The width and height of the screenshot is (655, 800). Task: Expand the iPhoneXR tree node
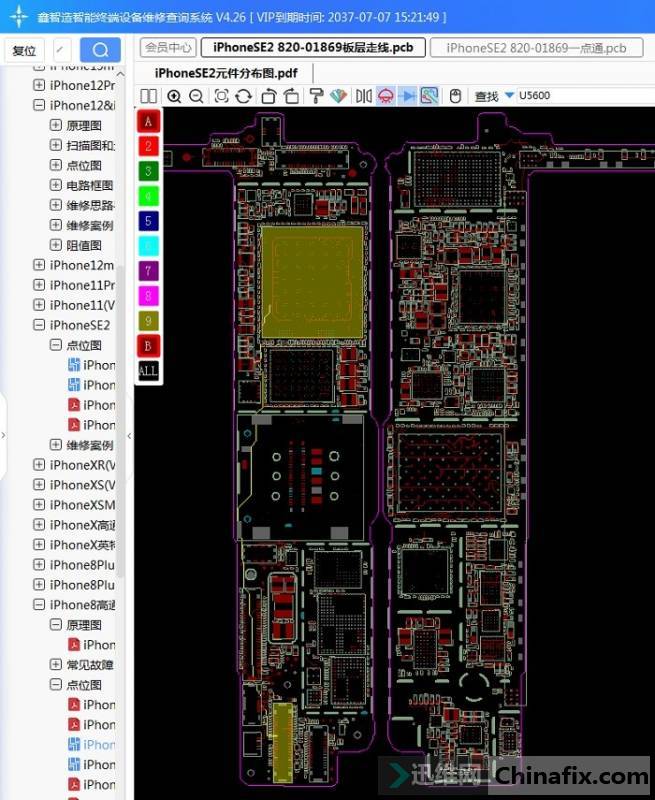[39, 465]
